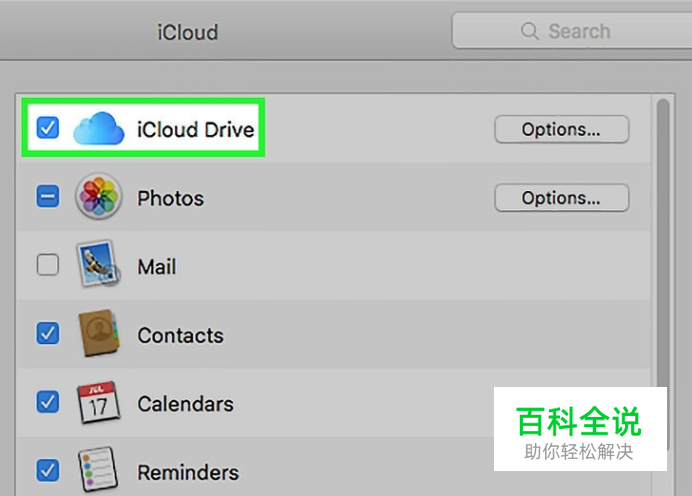This screenshot has width=692, height=496.
Task: Turn off the Reminders checkbox
Action: (47, 470)
